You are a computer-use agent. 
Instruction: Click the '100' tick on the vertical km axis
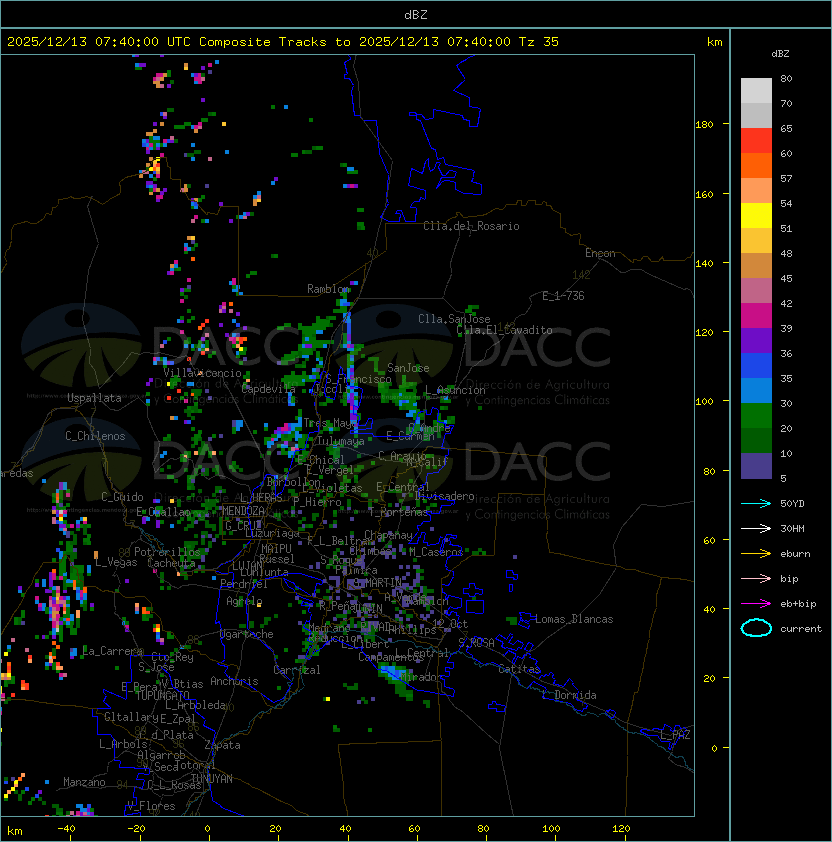click(704, 402)
